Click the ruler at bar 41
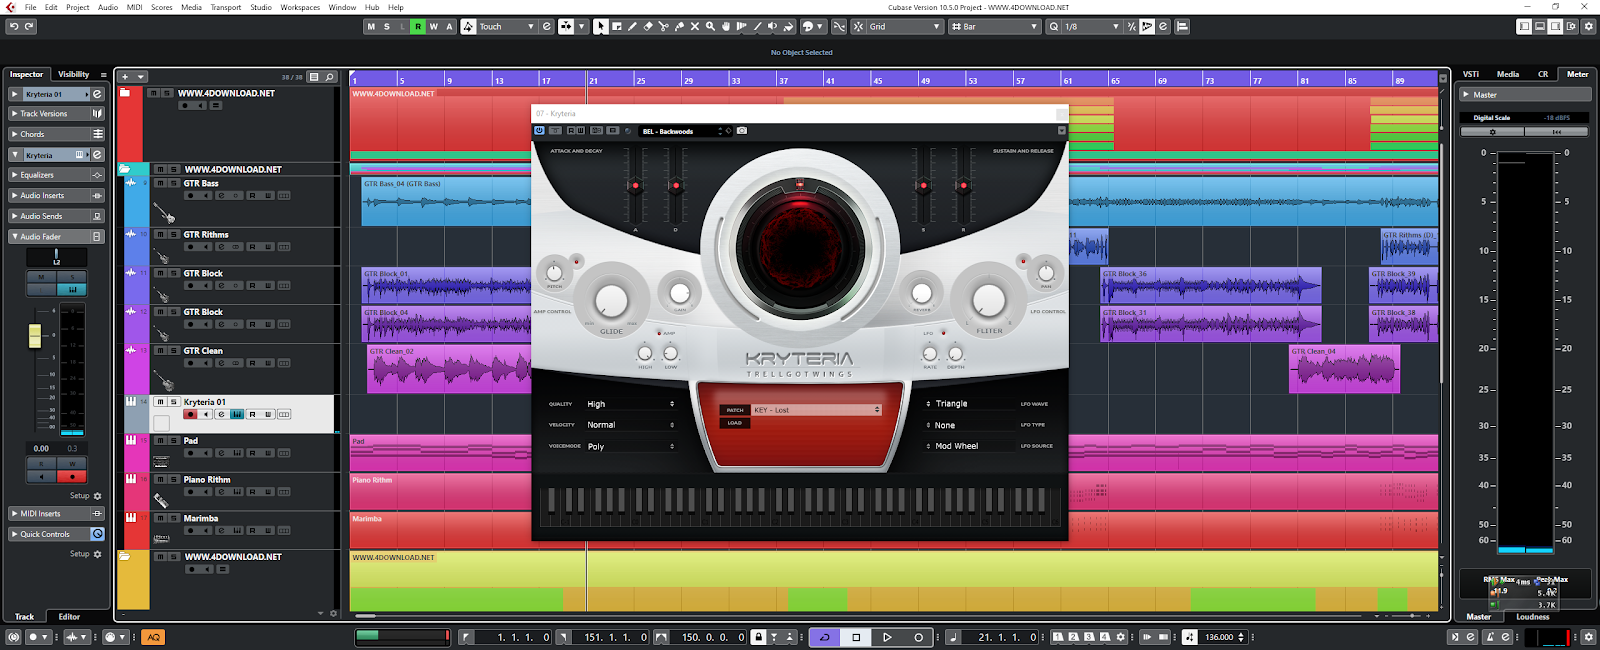Image resolution: width=1600 pixels, height=650 pixels. coord(830,80)
